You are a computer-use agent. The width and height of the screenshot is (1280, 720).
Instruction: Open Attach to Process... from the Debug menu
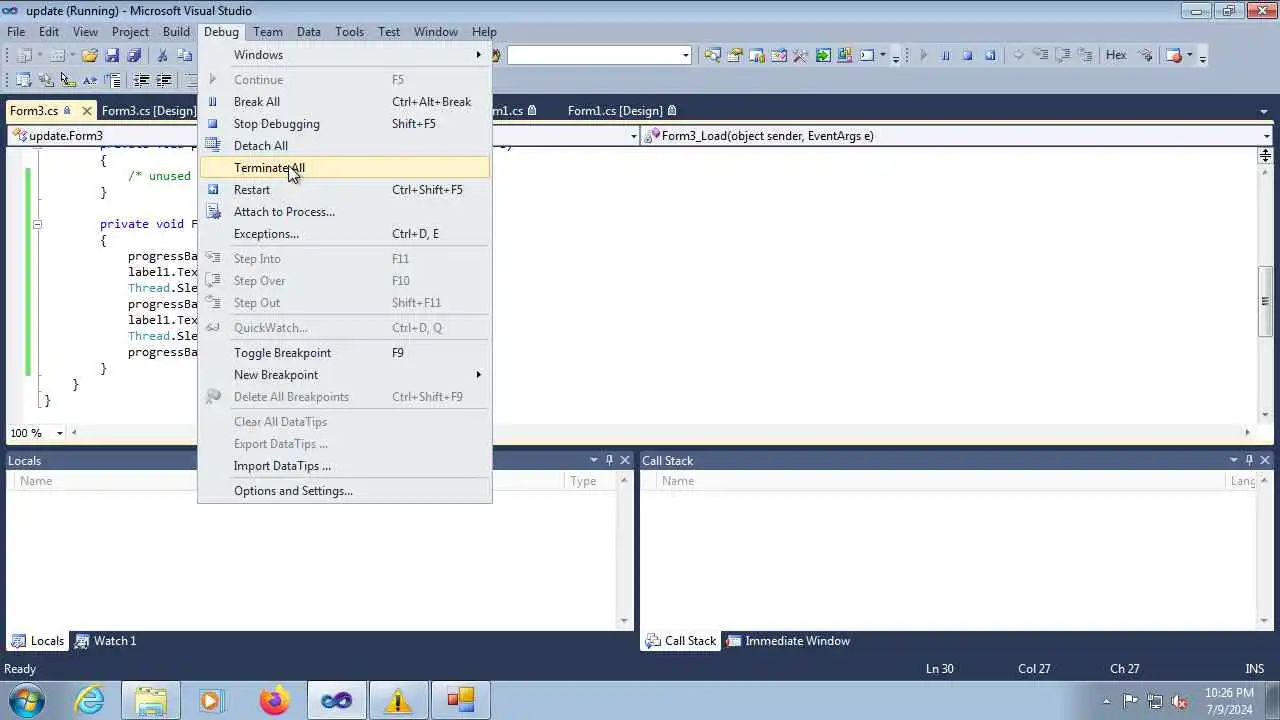[345, 212]
